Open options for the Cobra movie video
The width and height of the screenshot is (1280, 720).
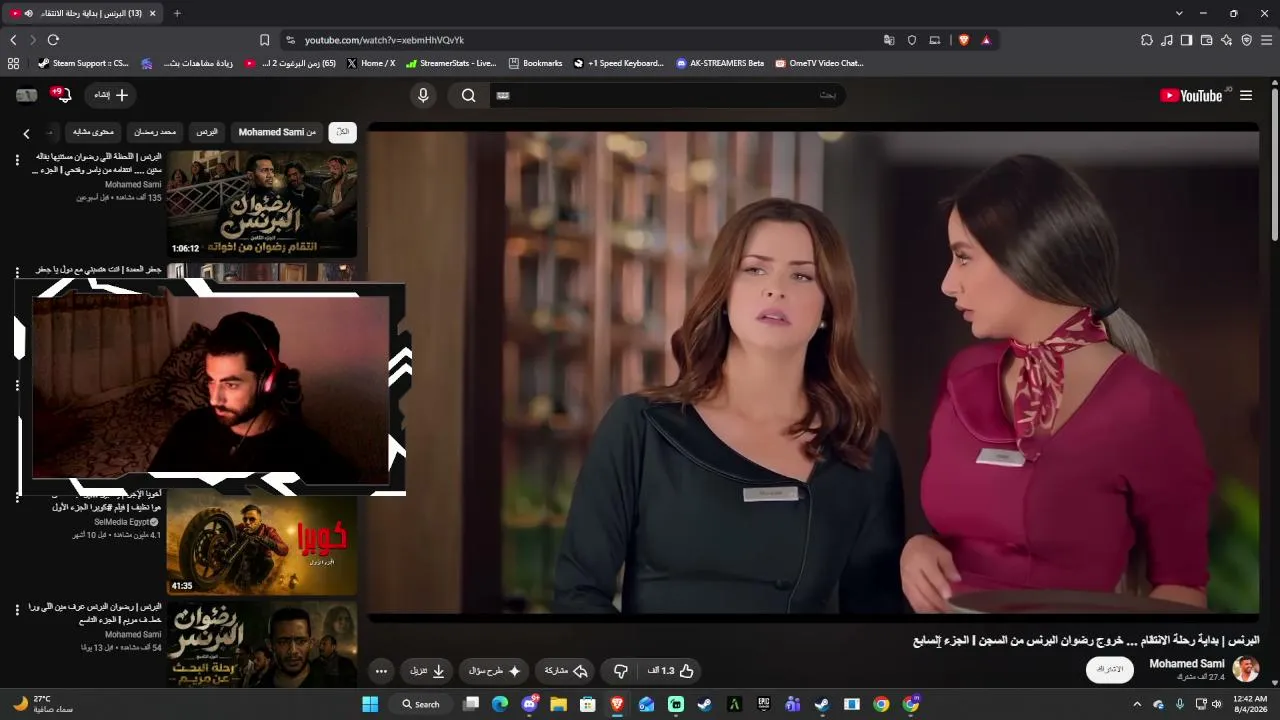coord(17,498)
